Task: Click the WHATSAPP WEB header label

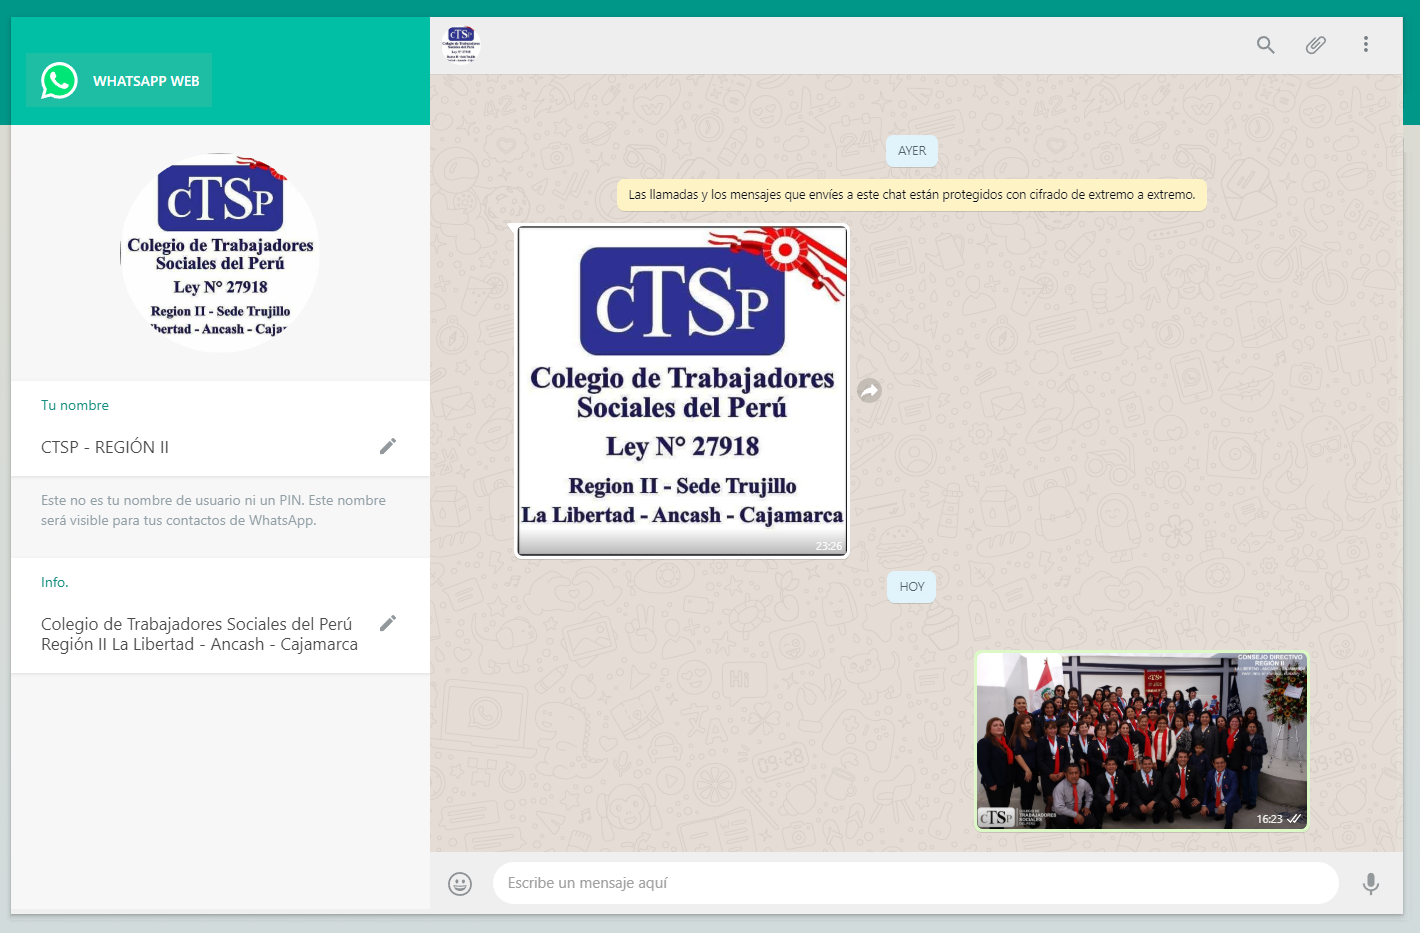Action: click(x=146, y=81)
